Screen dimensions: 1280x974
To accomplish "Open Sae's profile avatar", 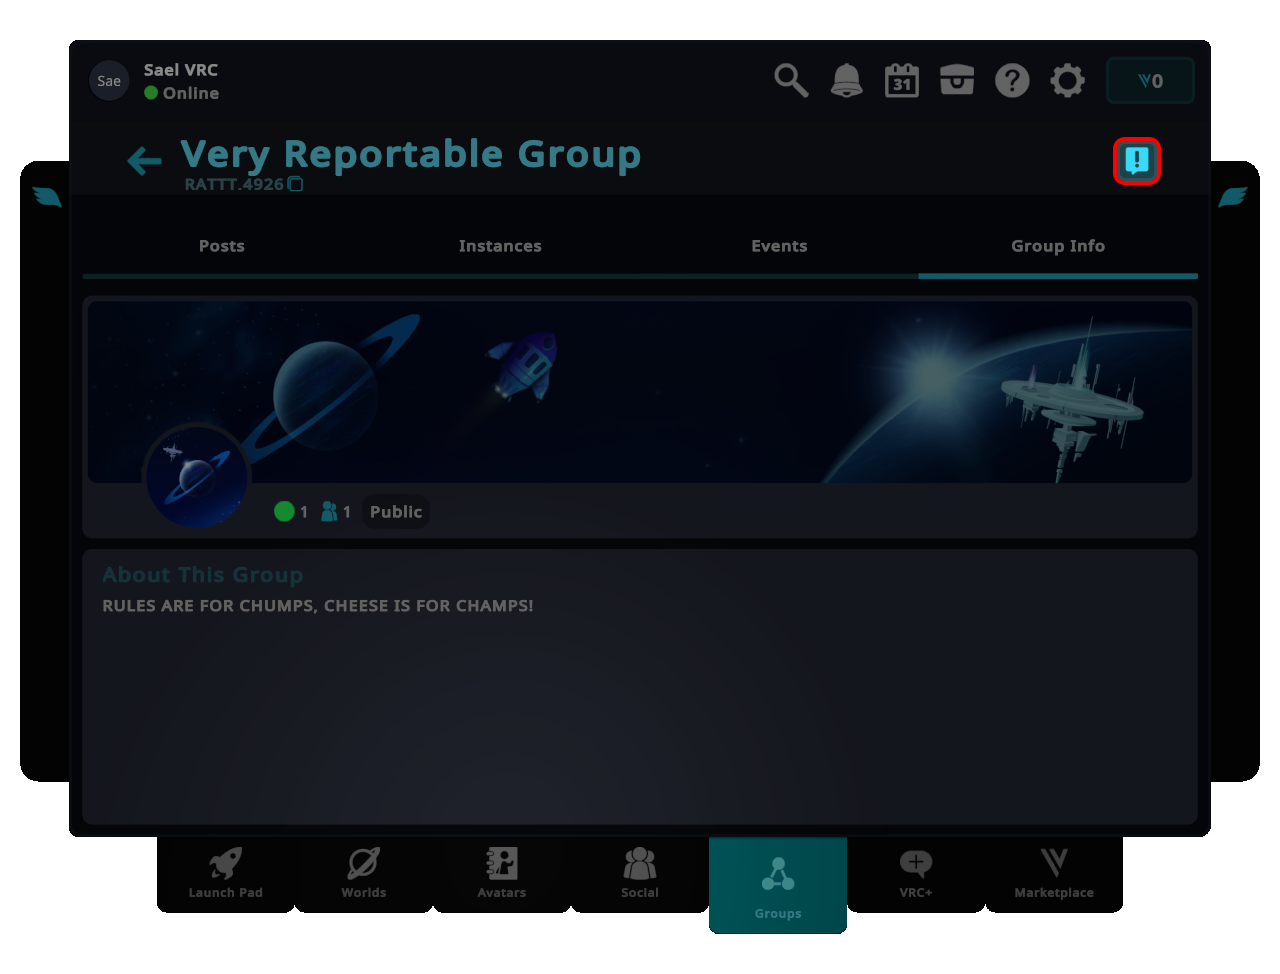I will click(109, 80).
